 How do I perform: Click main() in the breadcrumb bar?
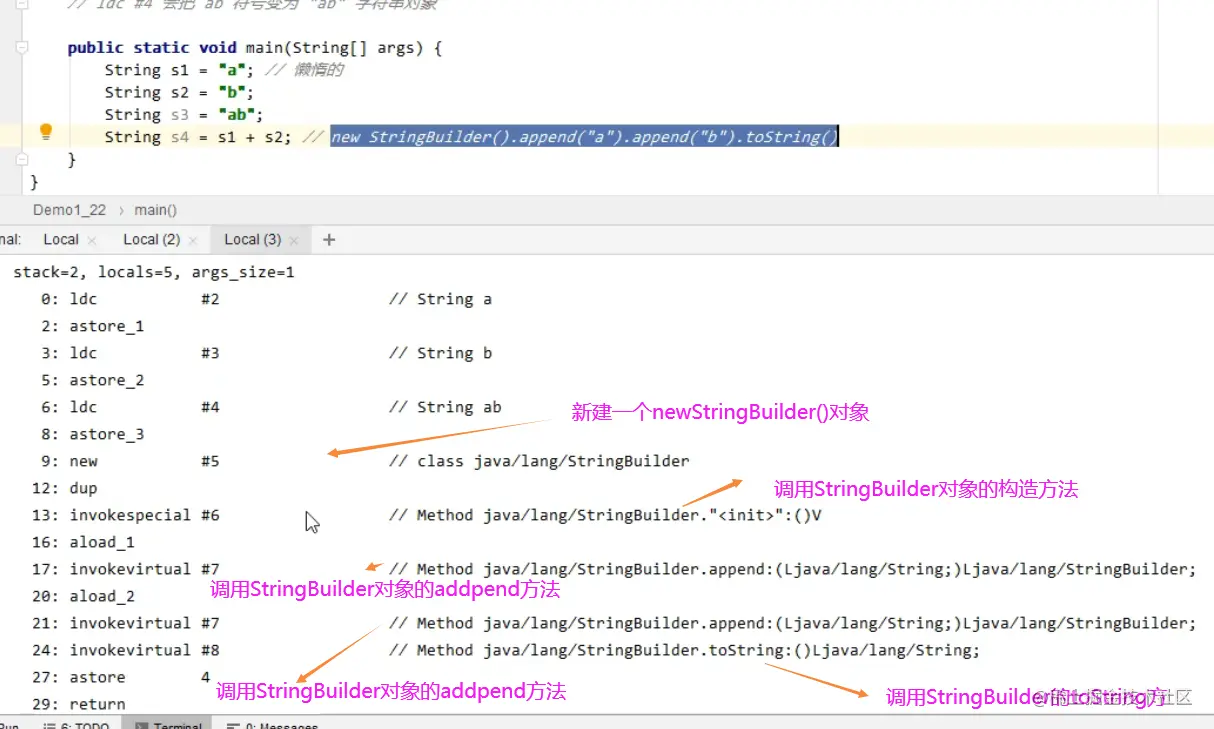[x=155, y=210]
